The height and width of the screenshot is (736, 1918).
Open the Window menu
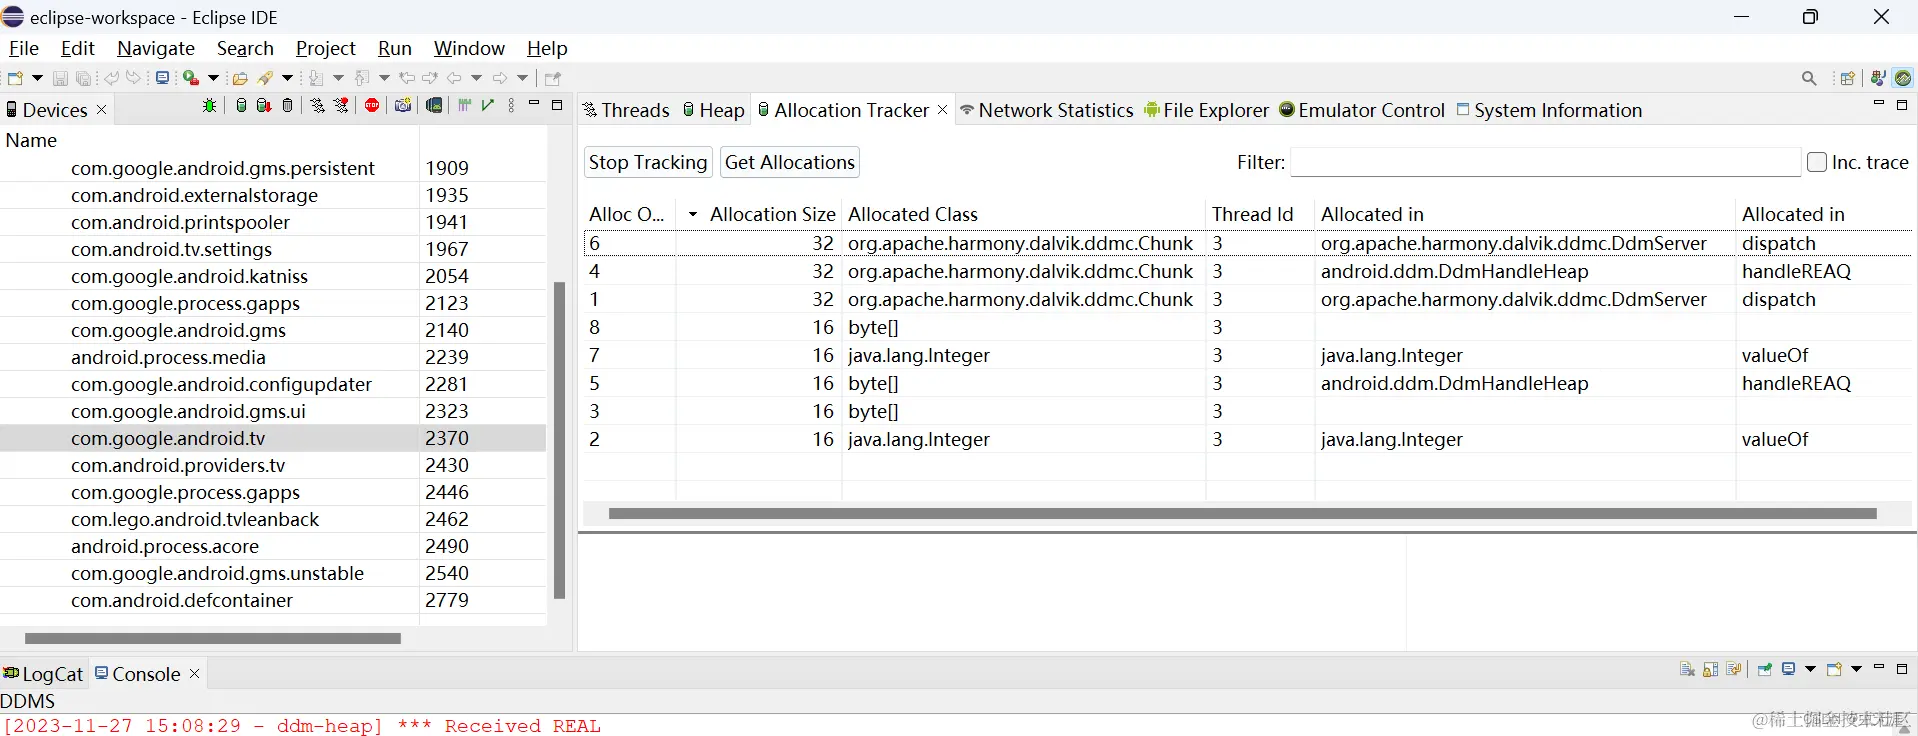coord(469,48)
